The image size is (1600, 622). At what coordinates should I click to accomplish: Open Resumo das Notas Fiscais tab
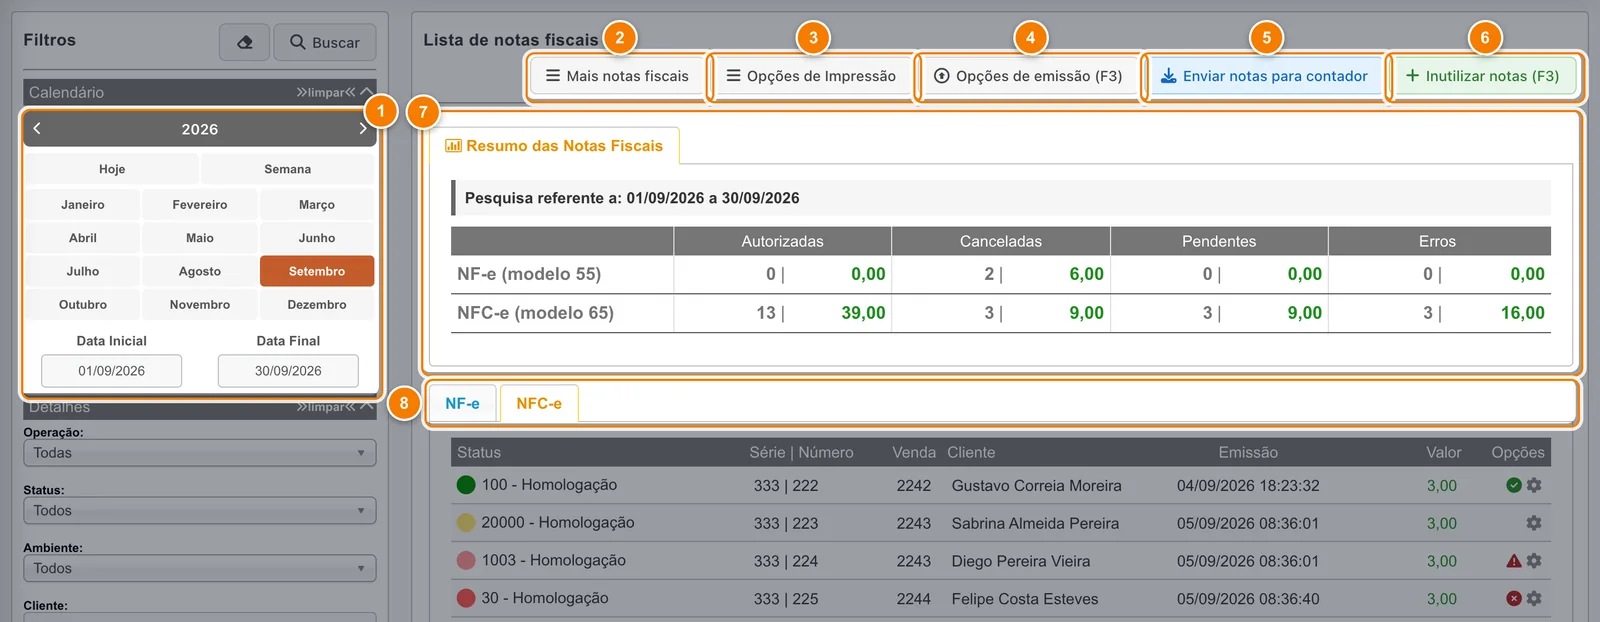(554, 146)
